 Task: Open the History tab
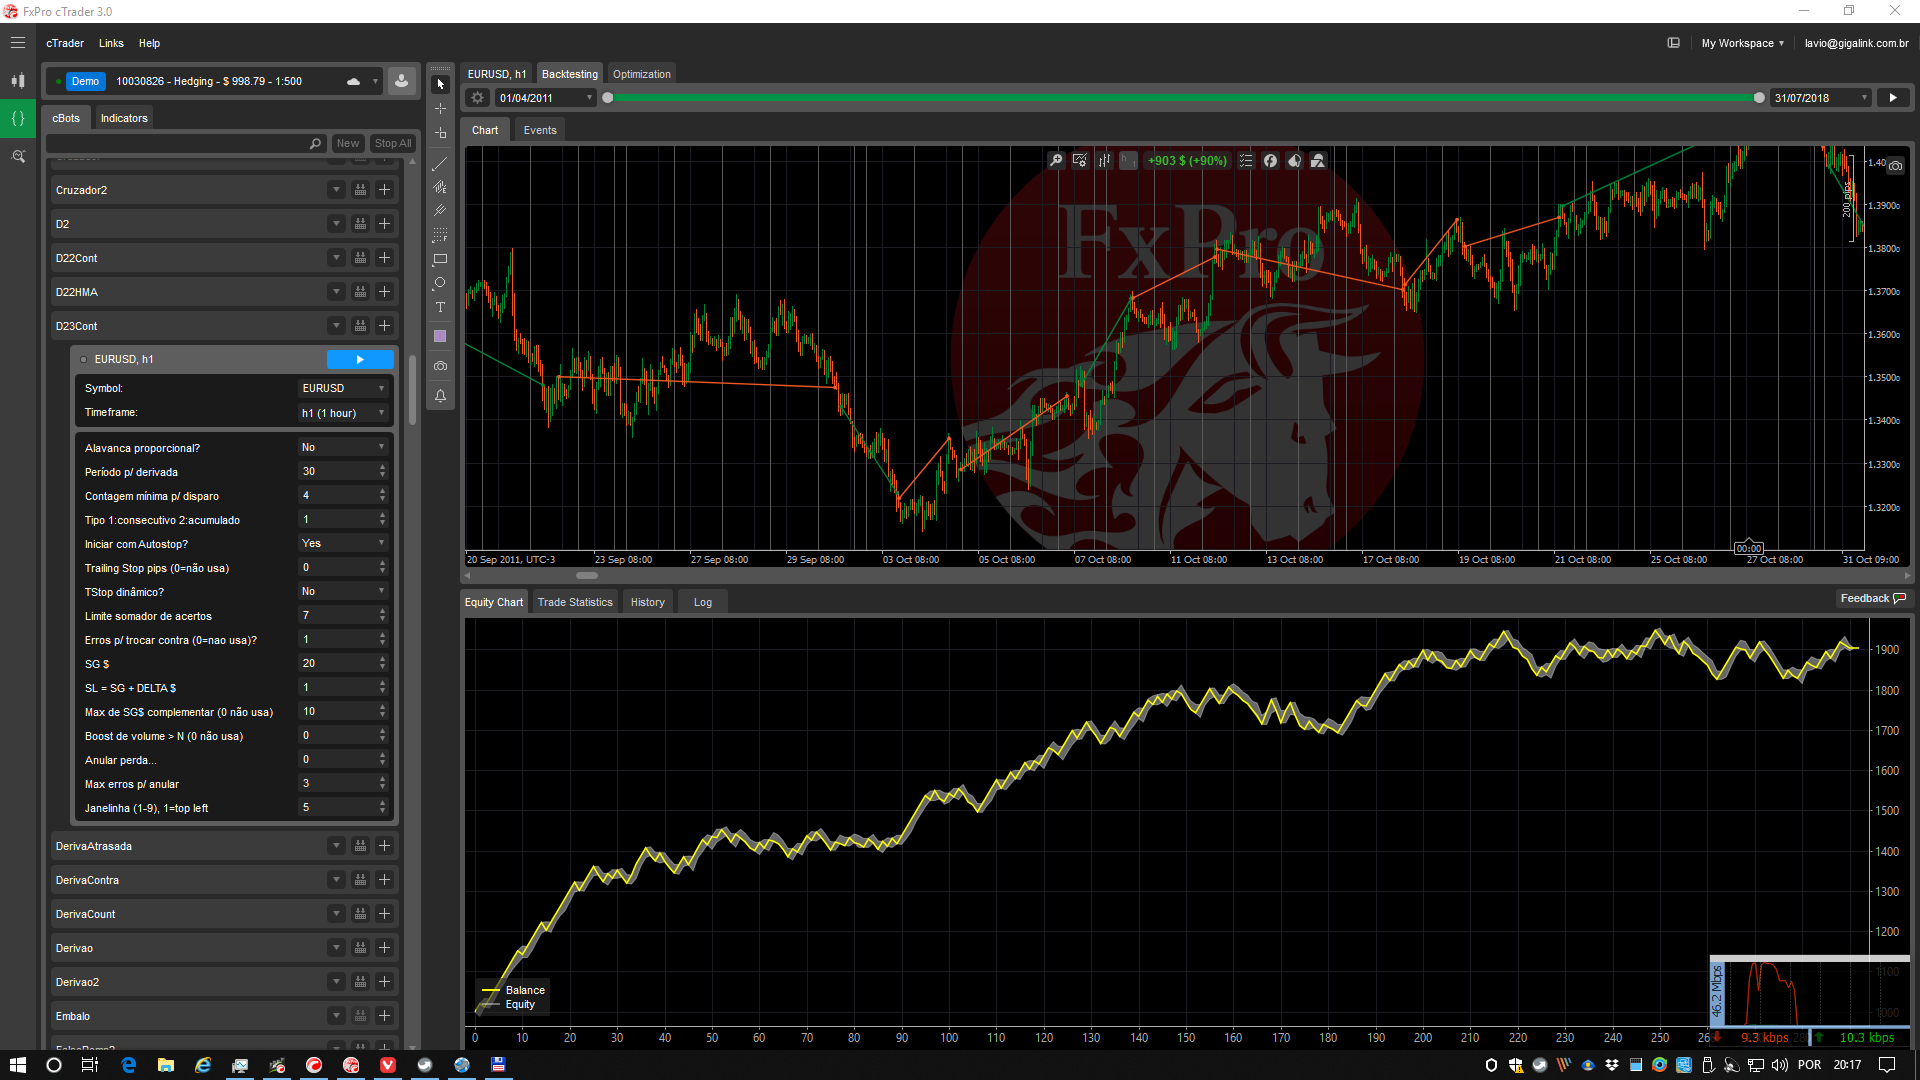click(x=648, y=602)
